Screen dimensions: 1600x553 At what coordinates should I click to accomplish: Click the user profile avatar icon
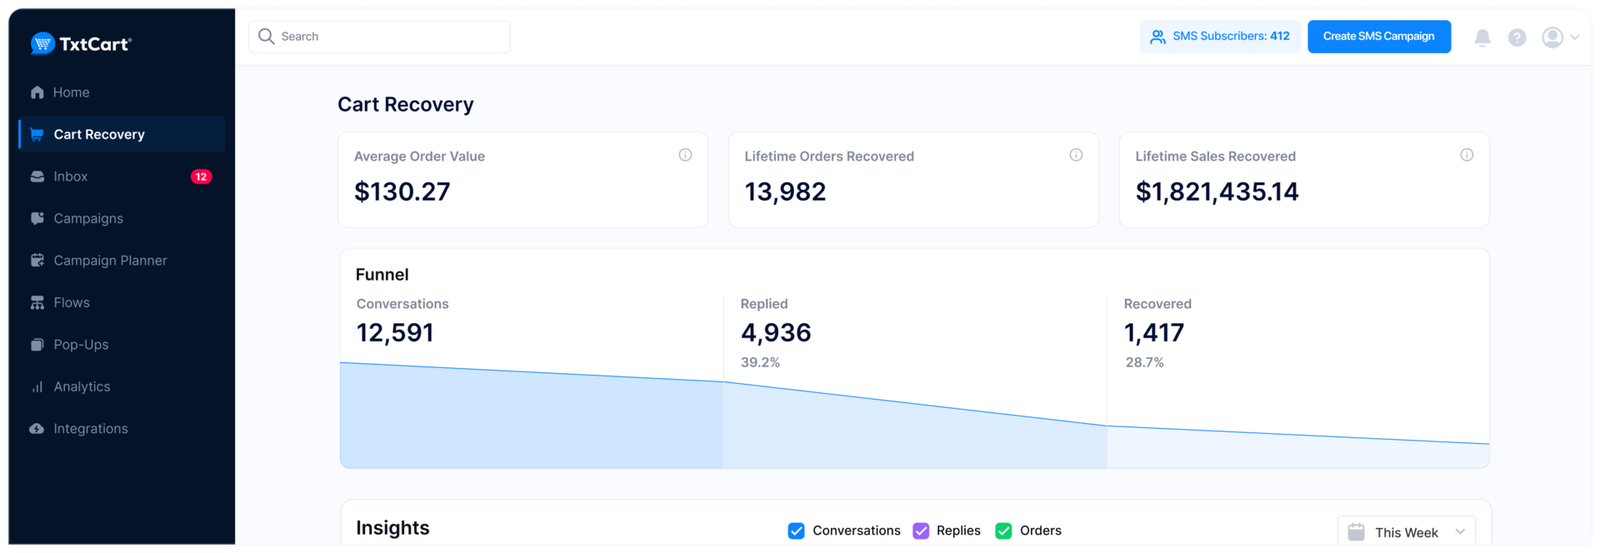tap(1552, 37)
